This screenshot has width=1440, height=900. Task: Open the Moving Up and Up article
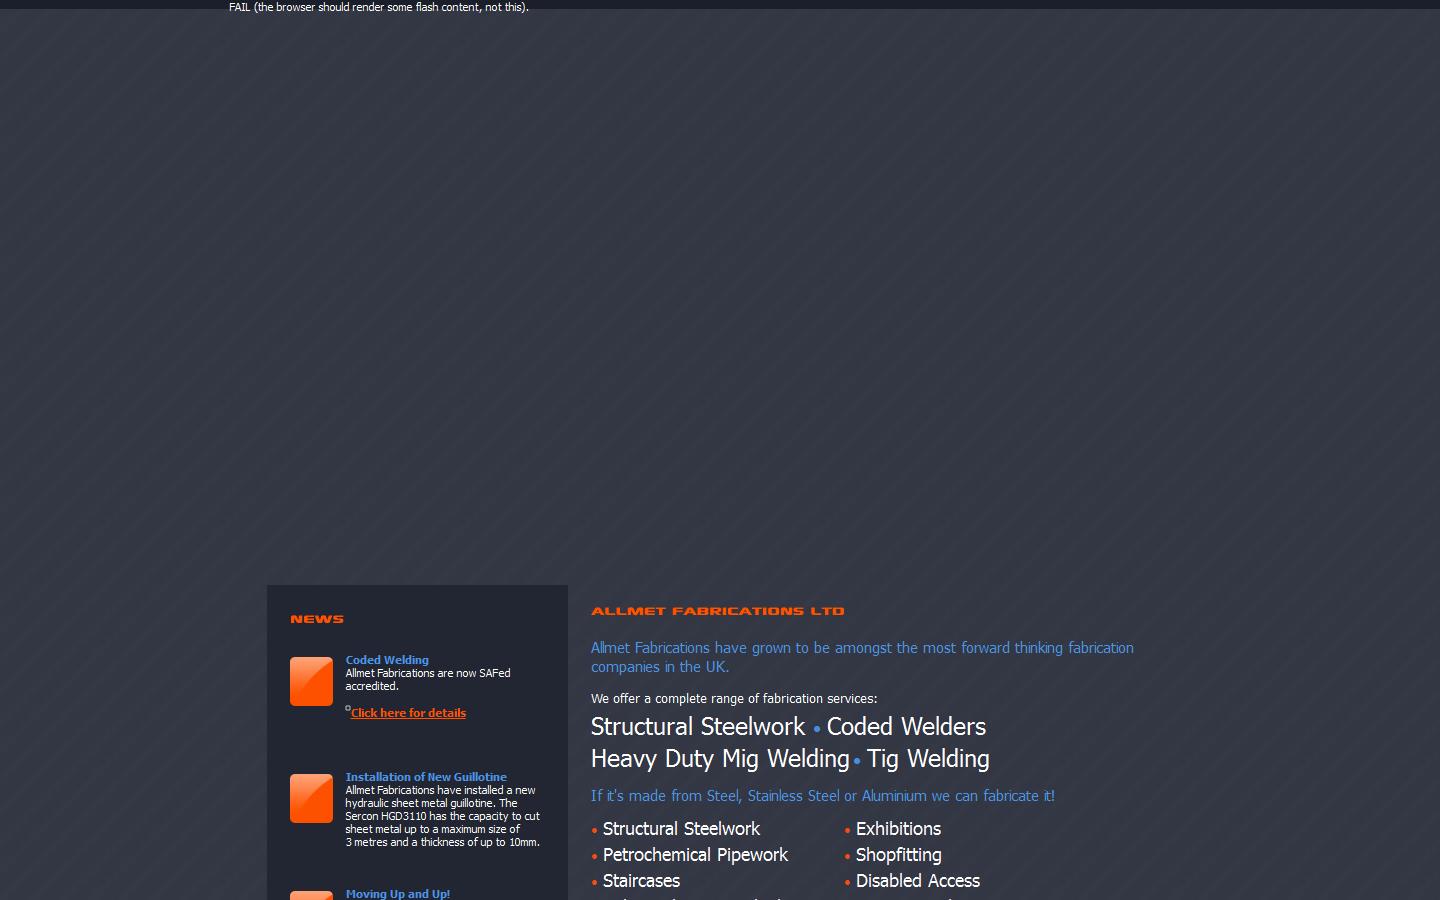pos(397,894)
